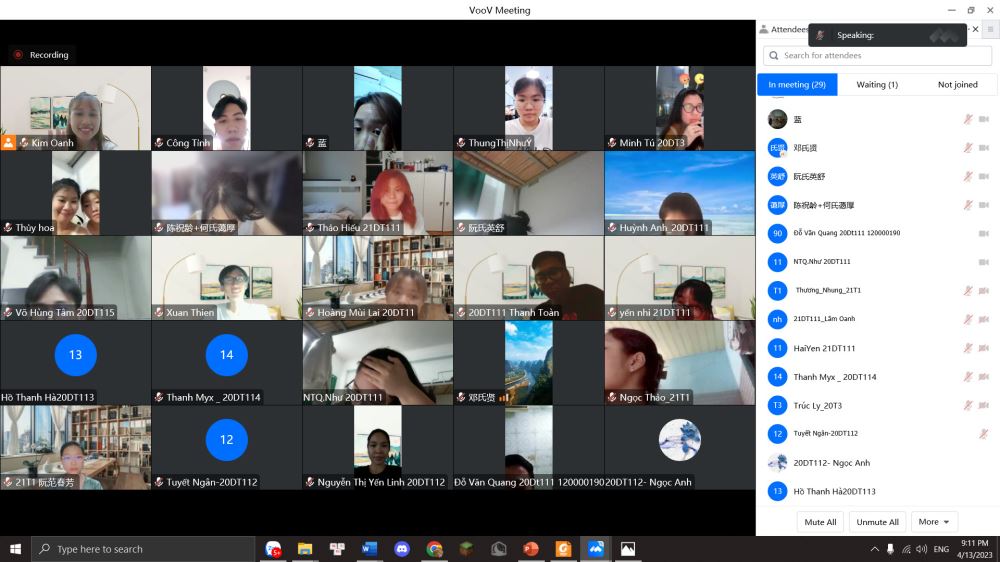This screenshot has height=562, width=1000.
Task: Switch to the Not joined tab
Action: [957, 85]
